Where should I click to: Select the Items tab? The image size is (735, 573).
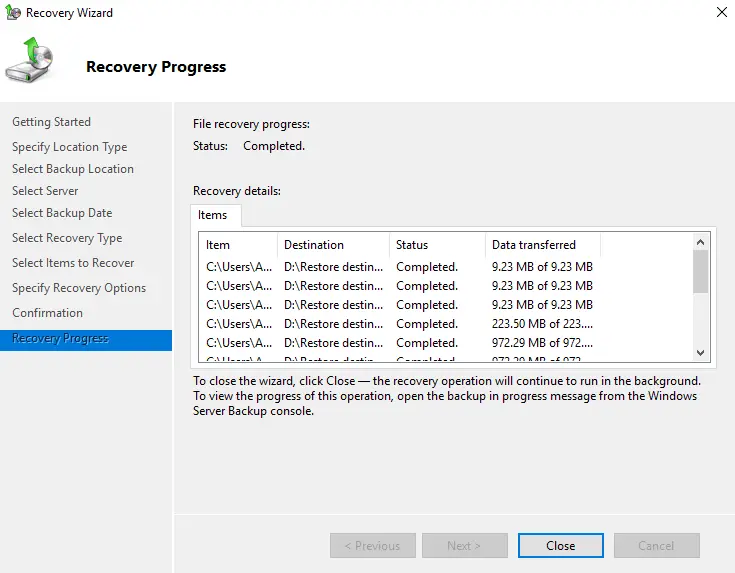pyautogui.click(x=213, y=215)
